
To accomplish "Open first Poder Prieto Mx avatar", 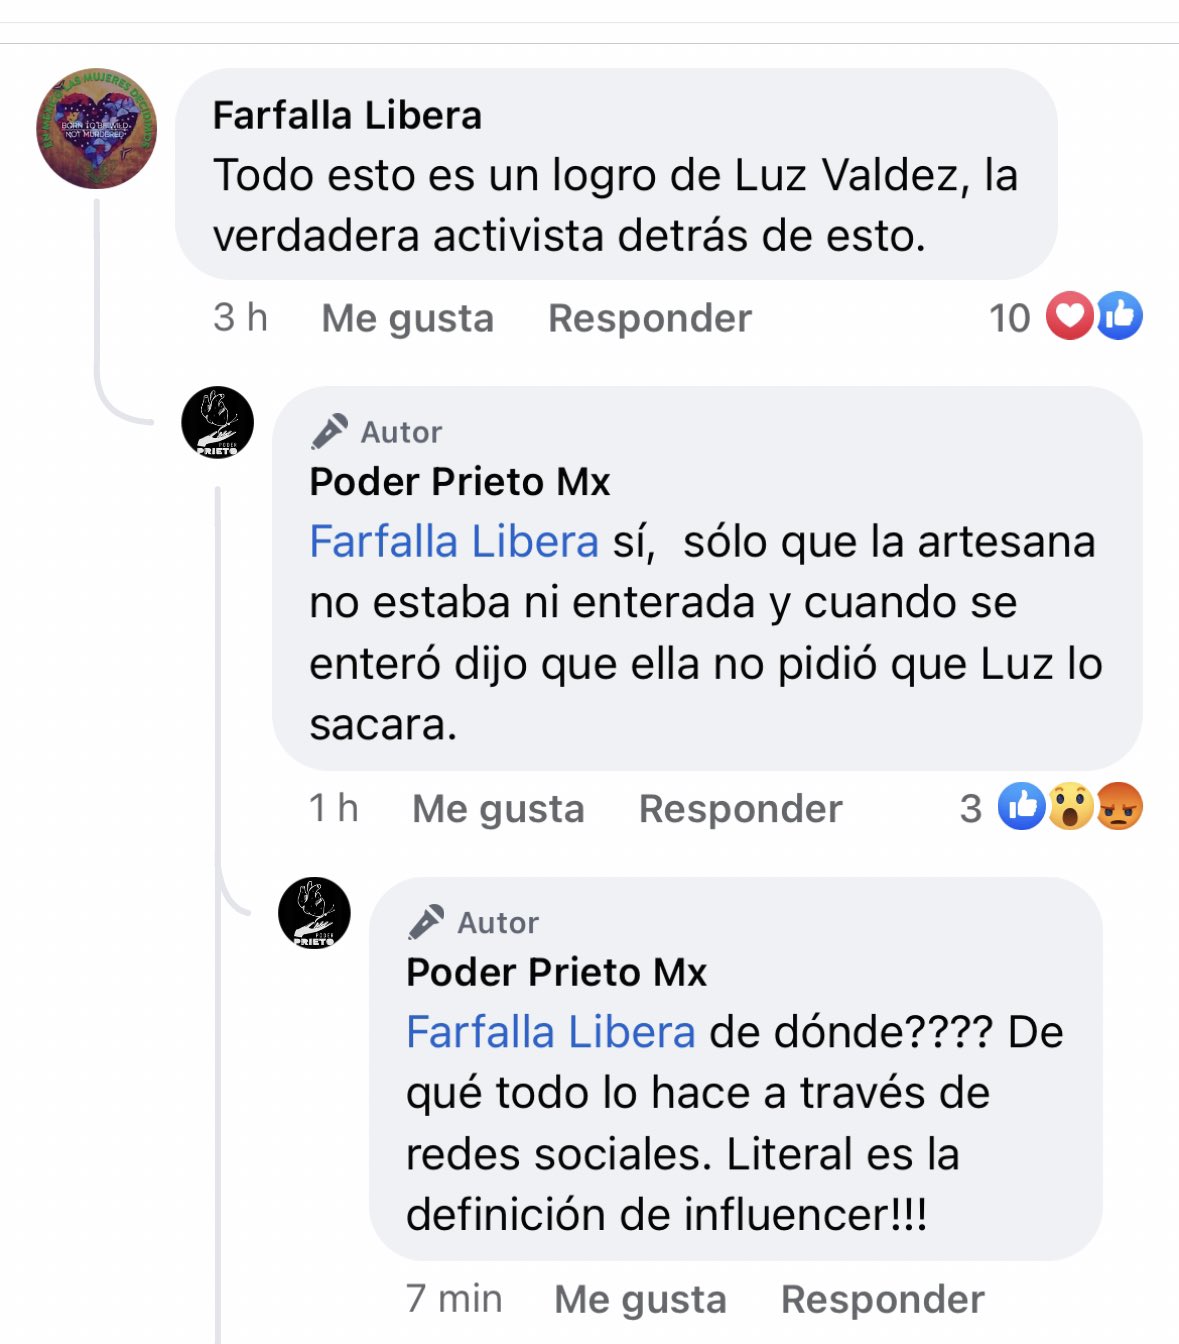I will [217, 423].
